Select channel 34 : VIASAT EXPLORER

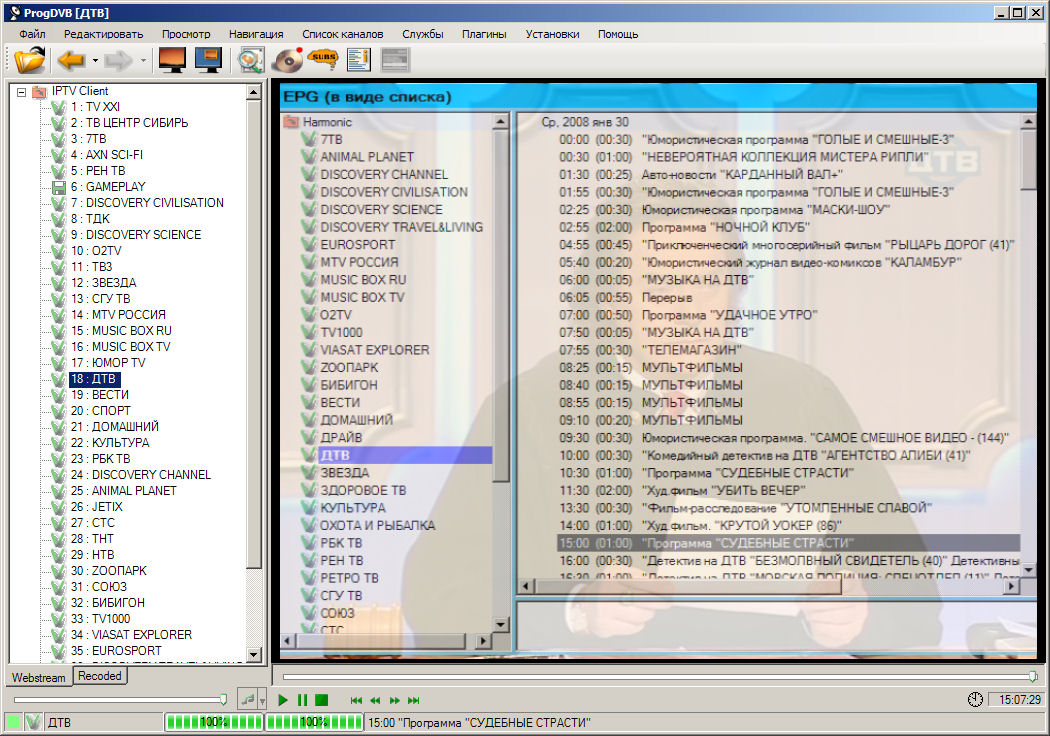coord(131,634)
